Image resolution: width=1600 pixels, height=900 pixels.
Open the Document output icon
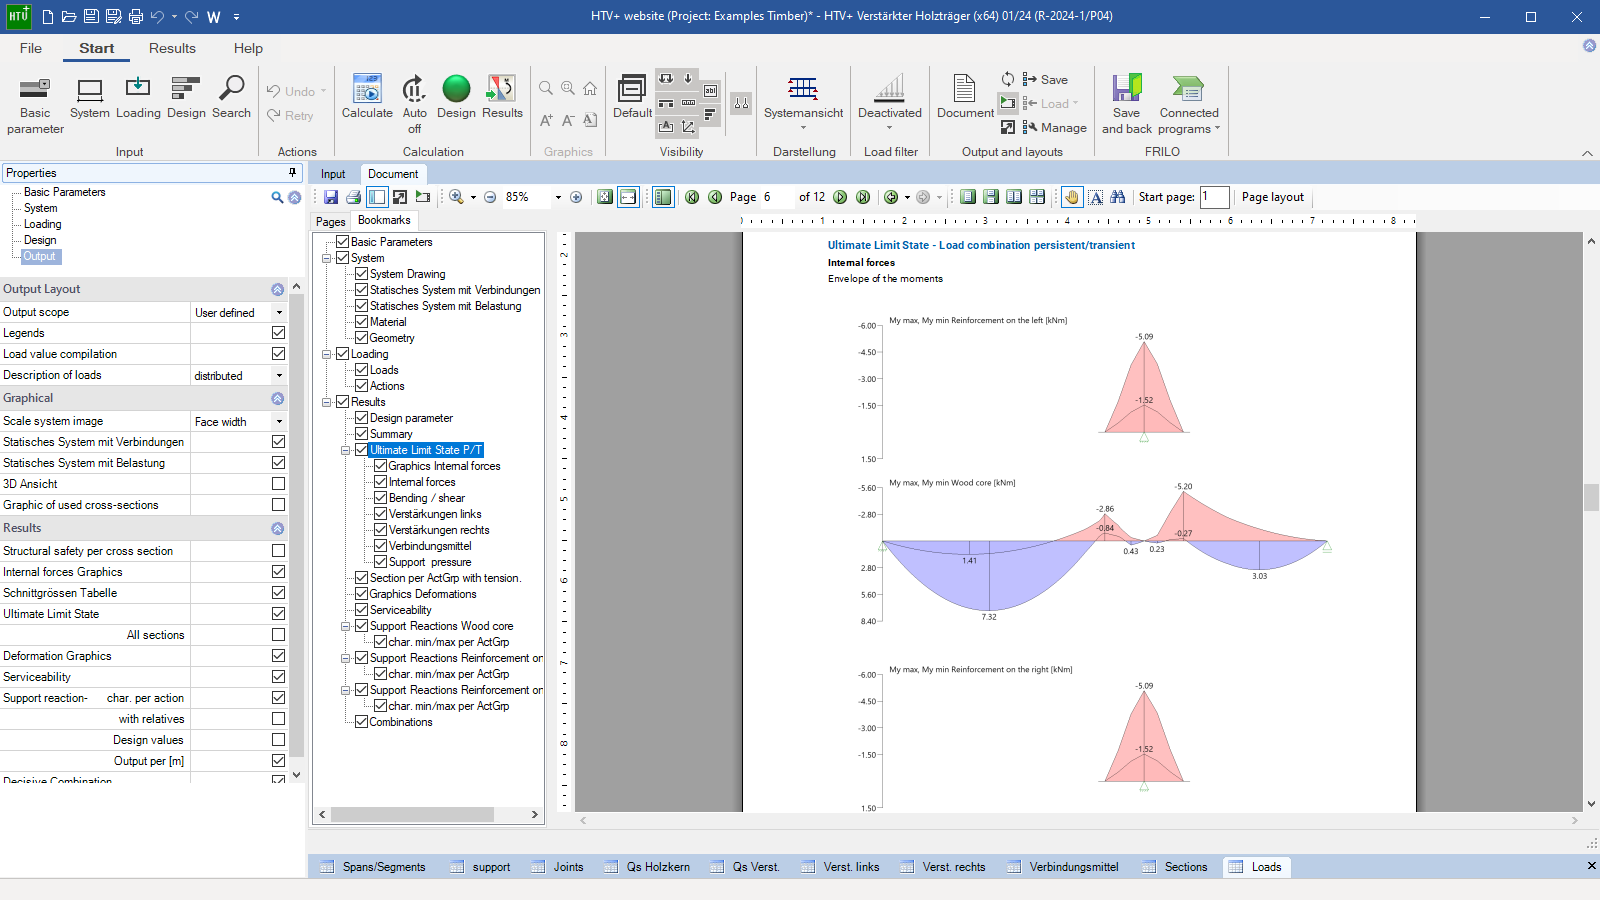pos(965,98)
